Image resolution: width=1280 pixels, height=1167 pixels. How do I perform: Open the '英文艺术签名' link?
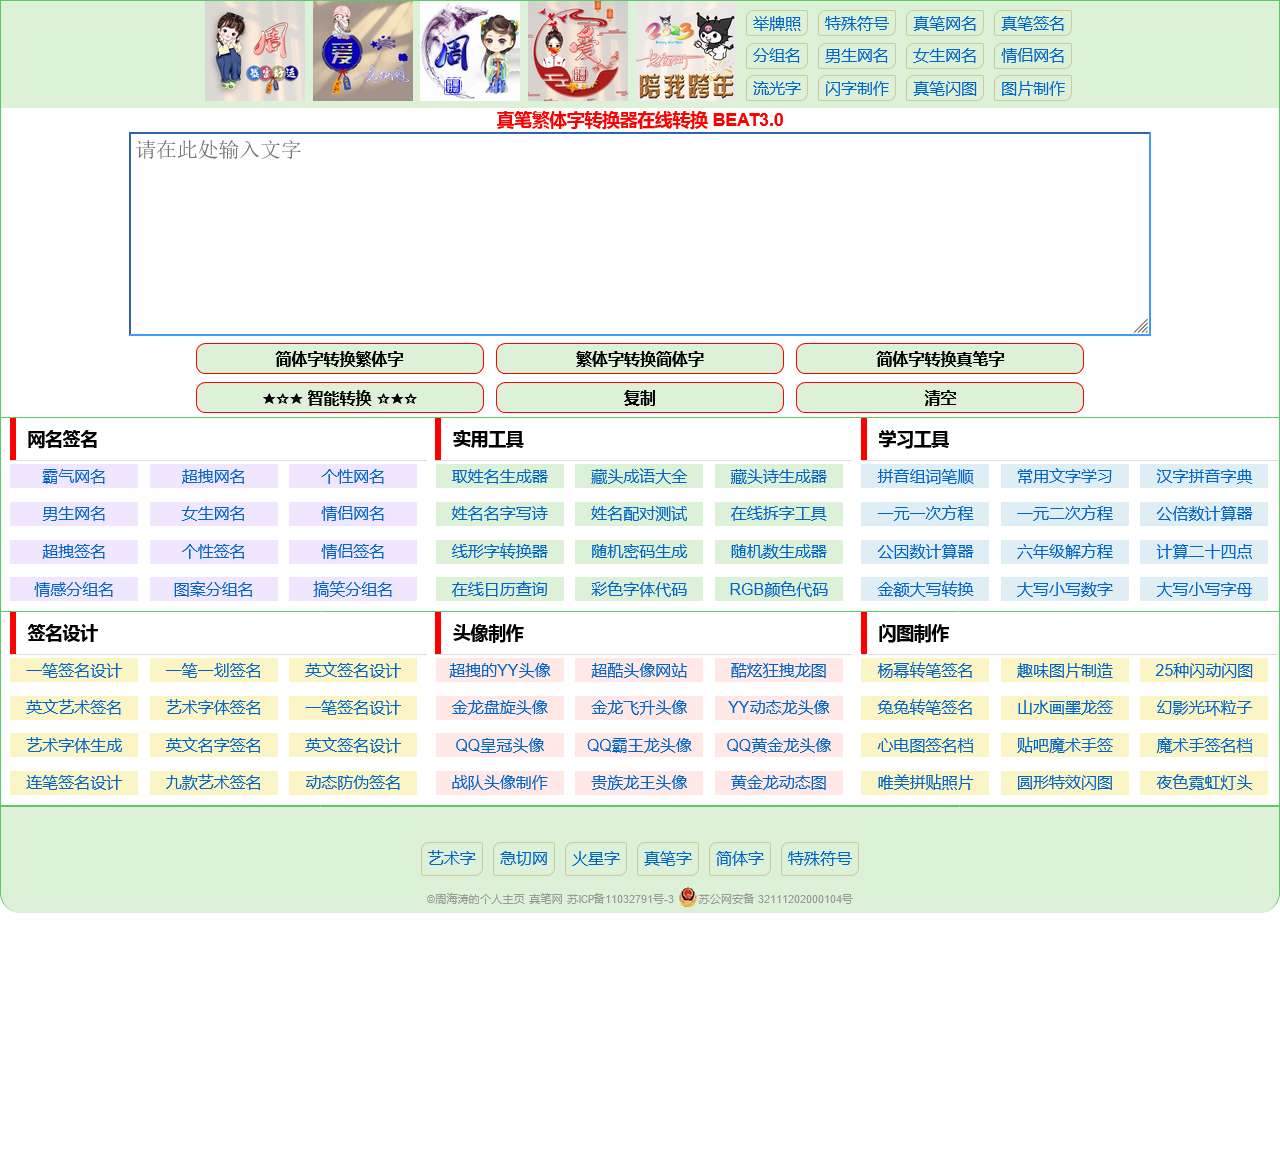pyautogui.click(x=74, y=708)
